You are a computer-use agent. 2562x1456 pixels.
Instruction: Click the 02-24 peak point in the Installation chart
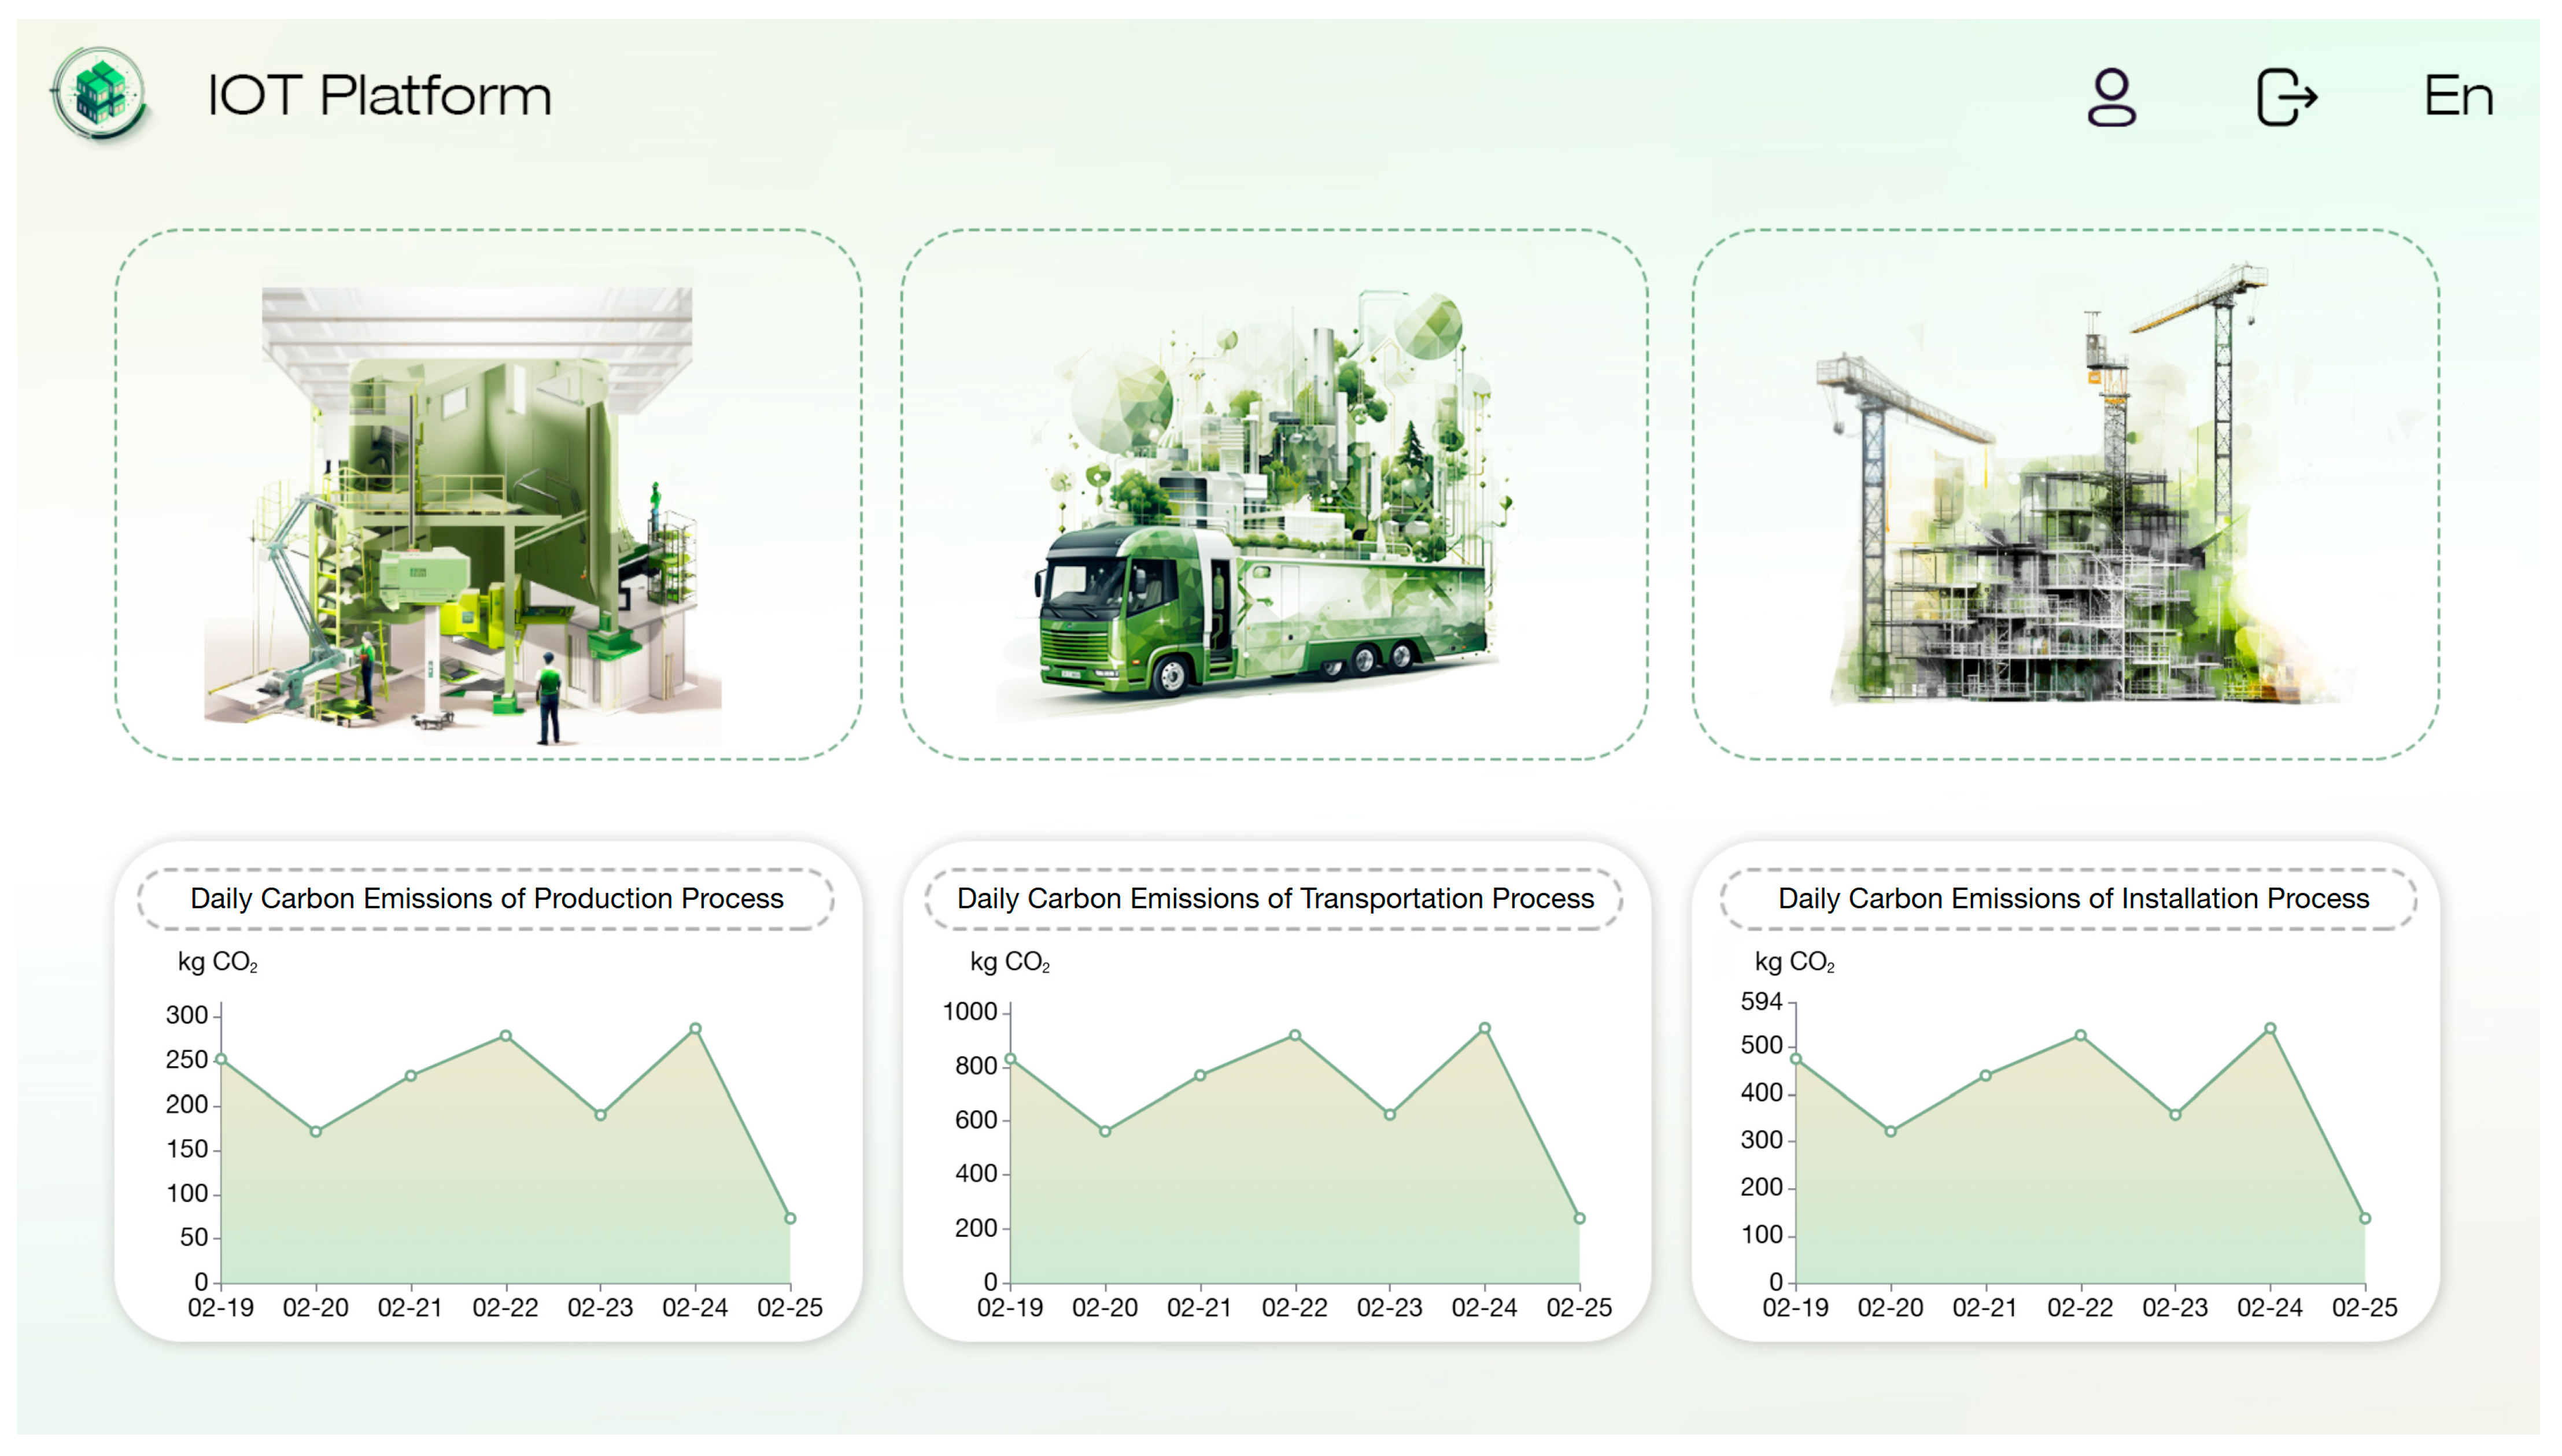2270,1028
